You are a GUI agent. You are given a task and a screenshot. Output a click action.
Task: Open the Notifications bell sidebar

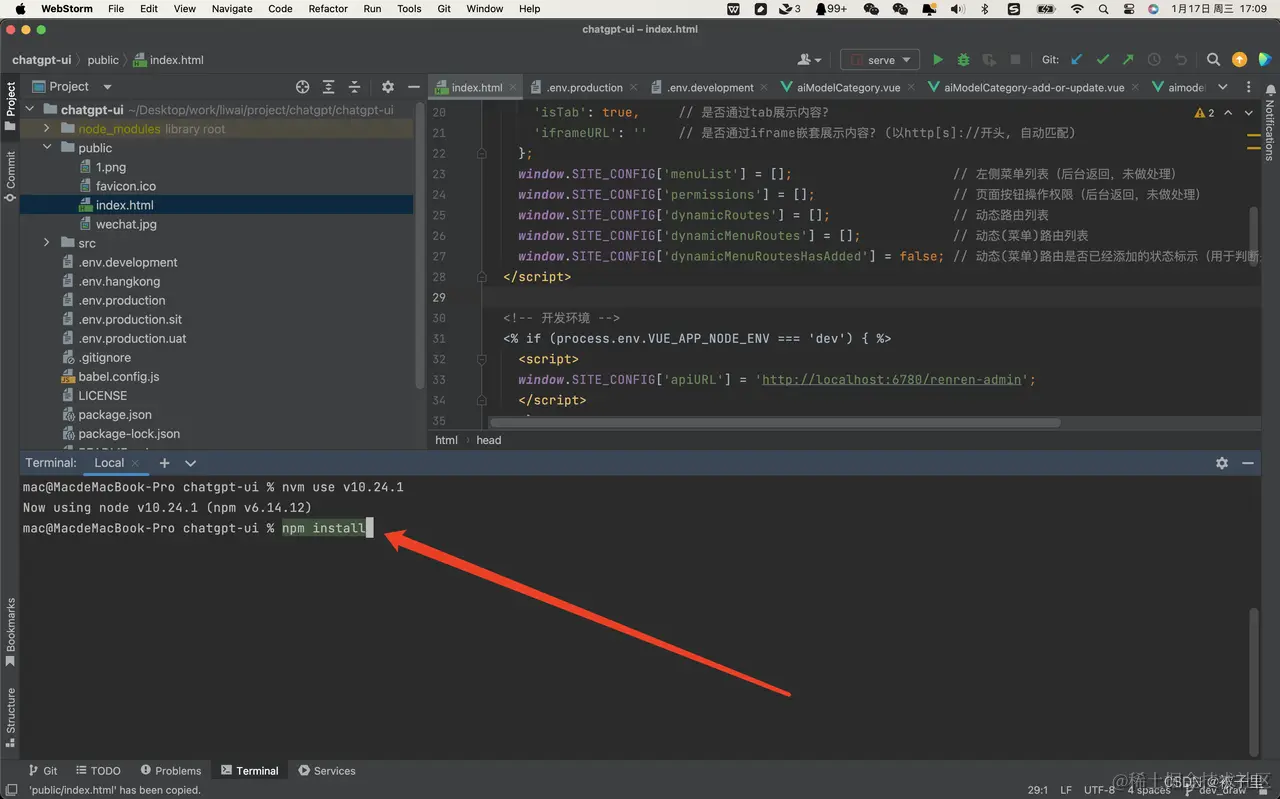[1270, 122]
